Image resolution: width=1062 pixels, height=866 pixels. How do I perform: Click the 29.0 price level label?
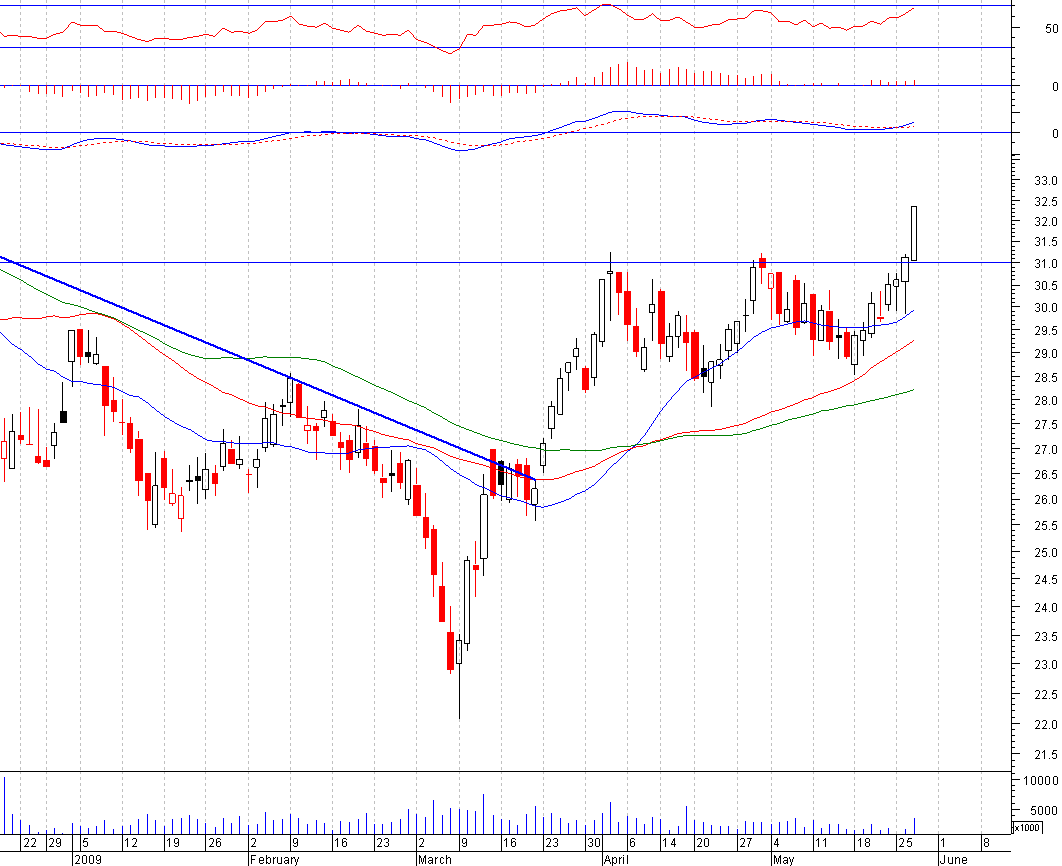[1045, 353]
